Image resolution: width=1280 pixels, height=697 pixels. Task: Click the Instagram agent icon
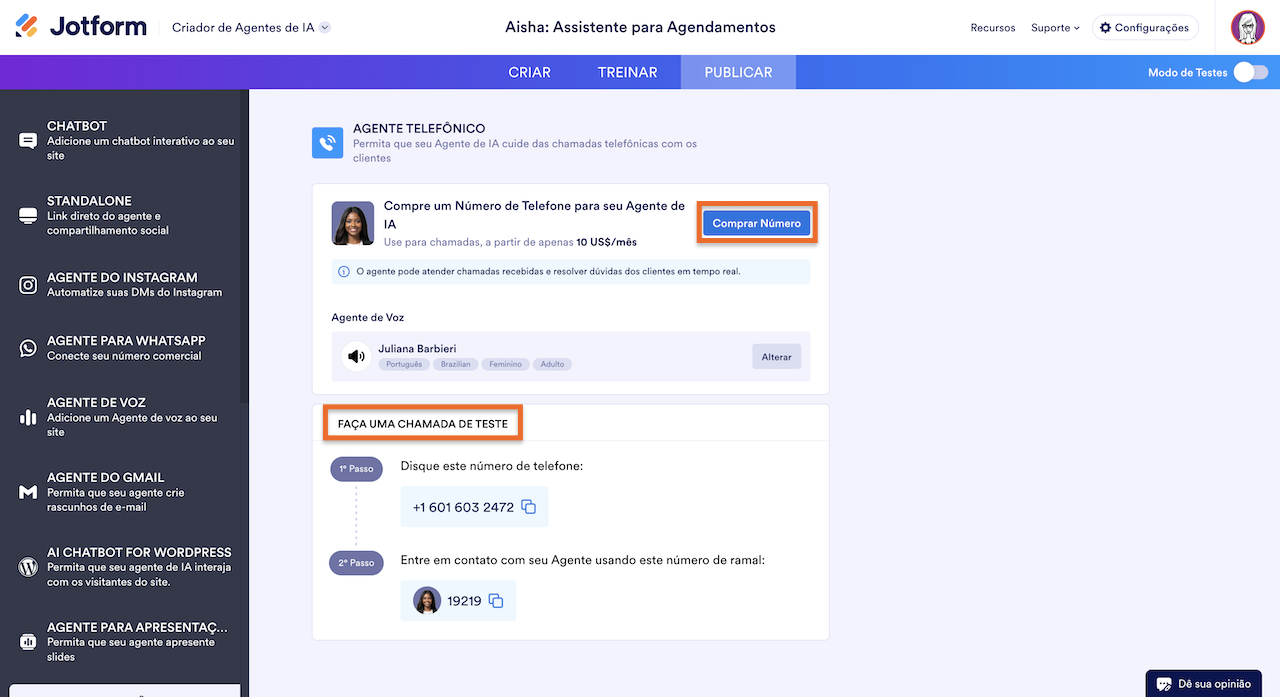point(28,285)
